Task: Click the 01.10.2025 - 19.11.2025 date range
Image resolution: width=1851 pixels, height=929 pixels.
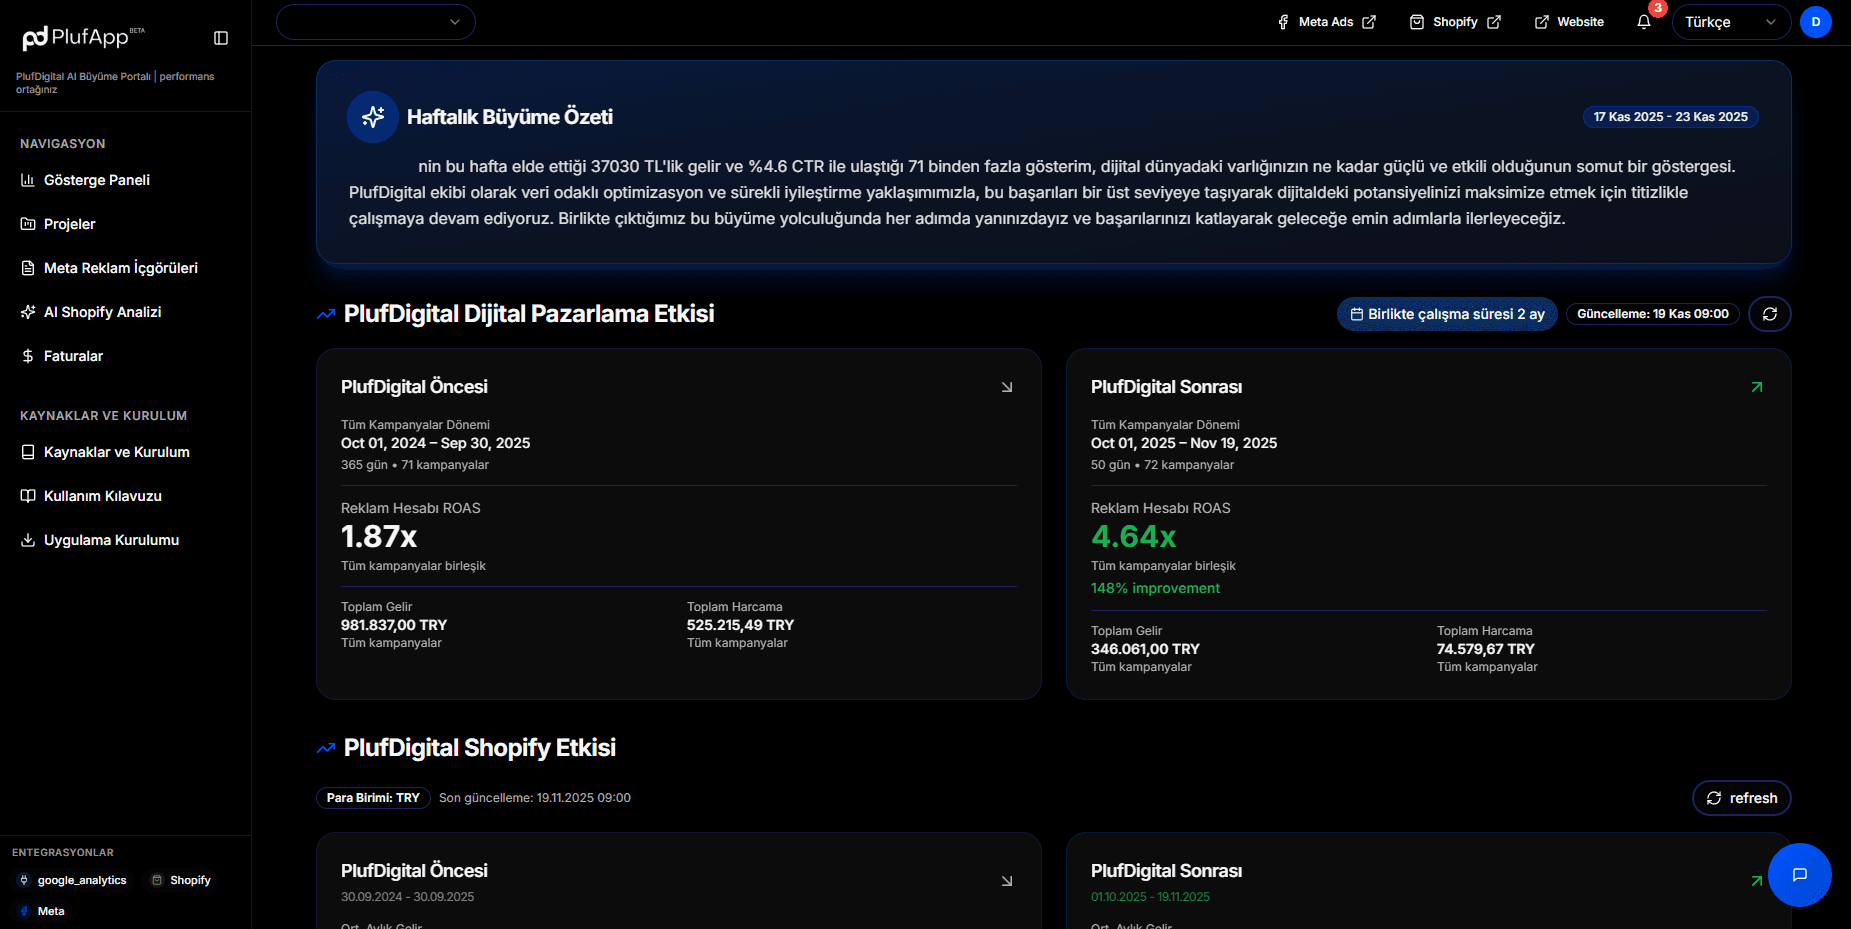Action: point(1150,897)
